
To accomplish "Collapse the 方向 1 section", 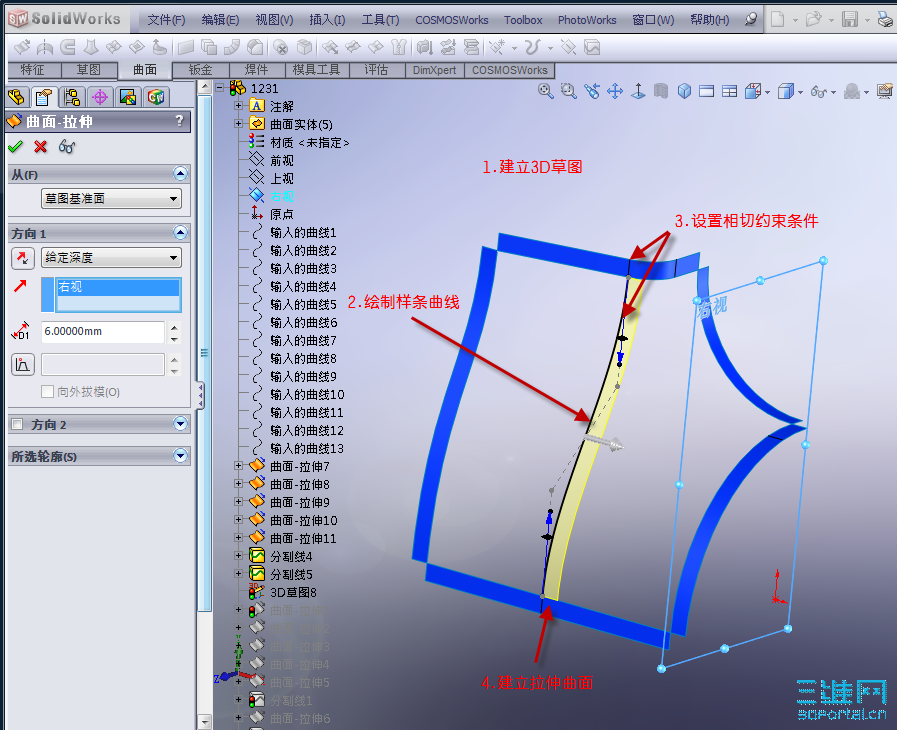I will (x=180, y=232).
